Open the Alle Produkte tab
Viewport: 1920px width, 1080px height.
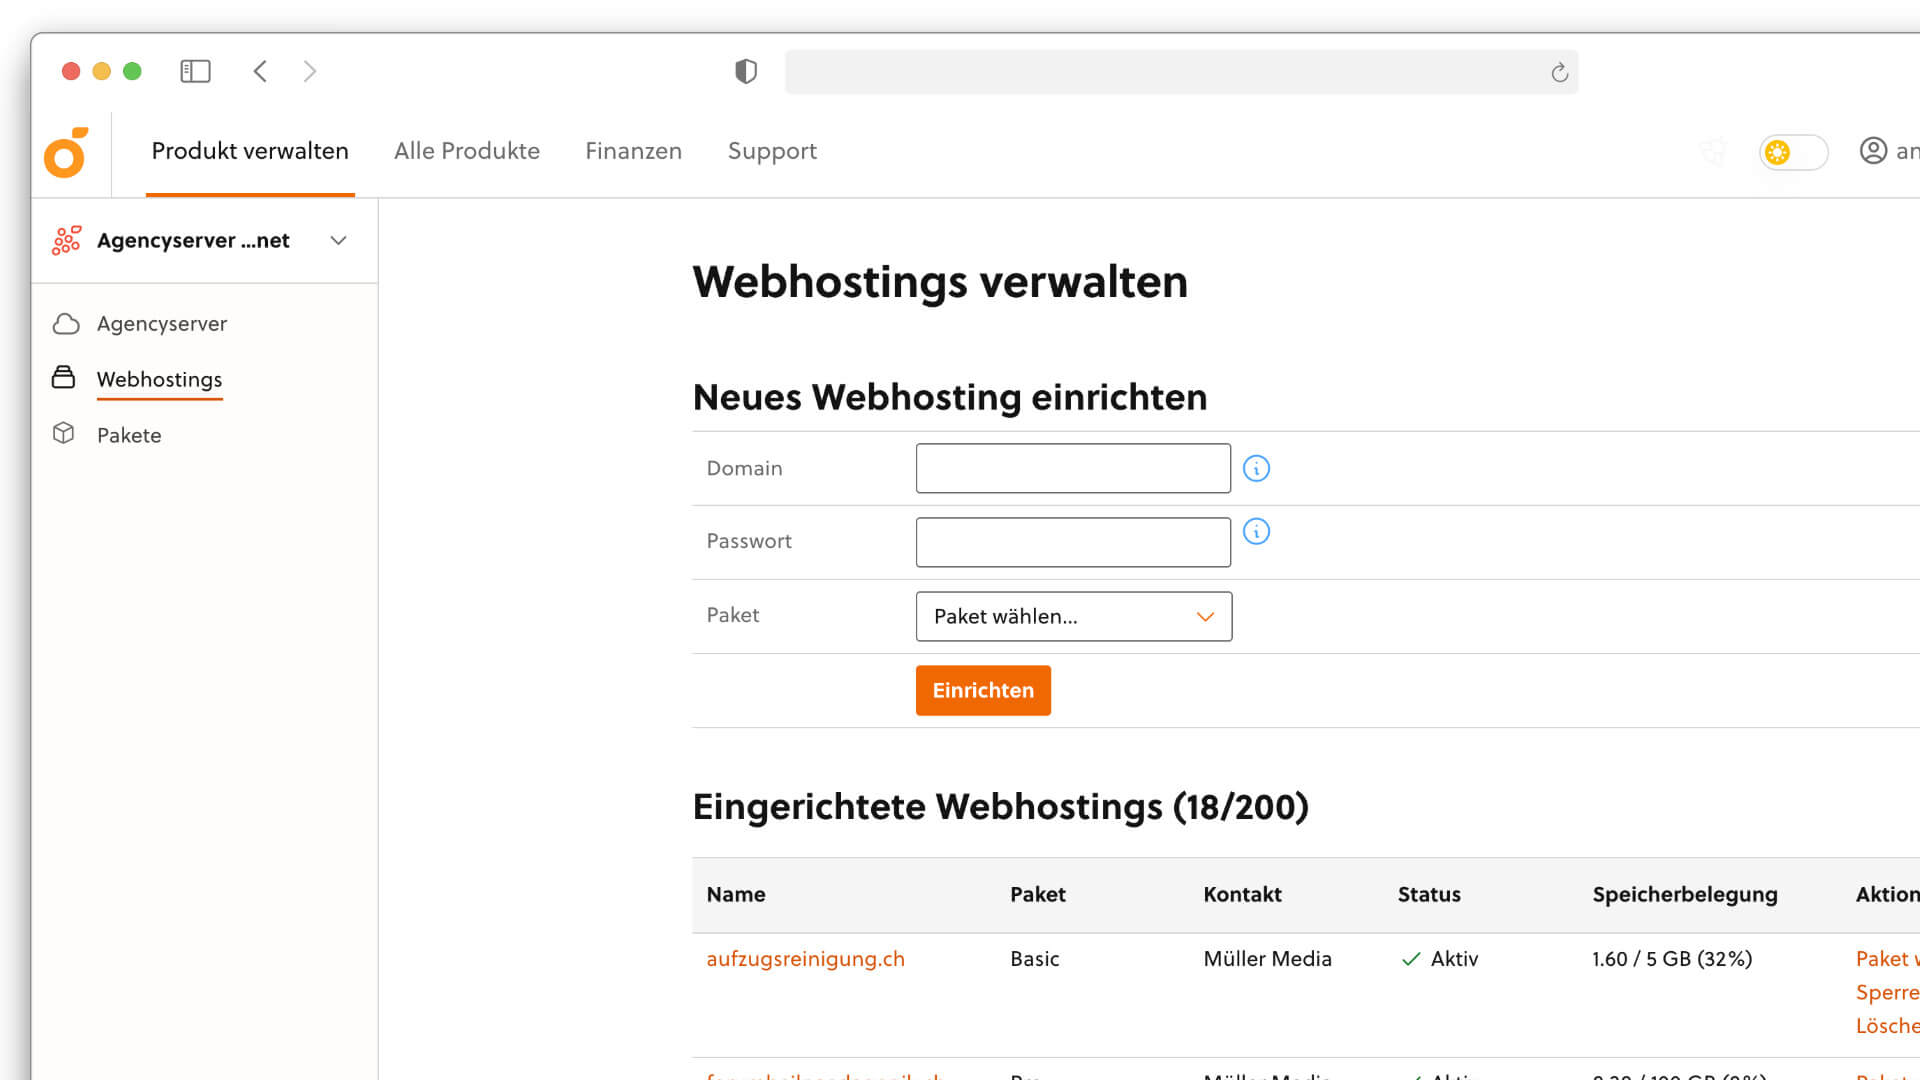point(467,151)
